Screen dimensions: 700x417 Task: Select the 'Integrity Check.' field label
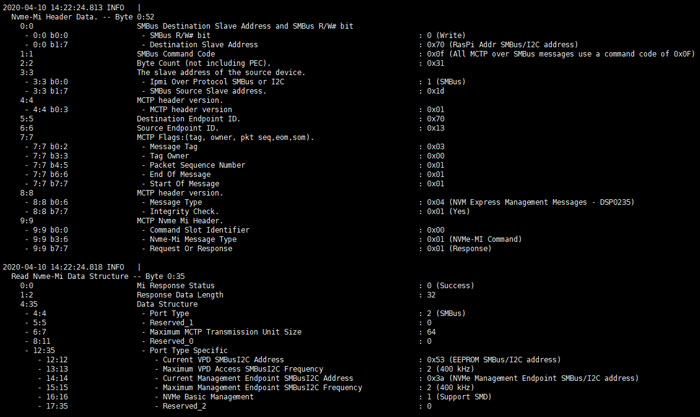(x=184, y=212)
